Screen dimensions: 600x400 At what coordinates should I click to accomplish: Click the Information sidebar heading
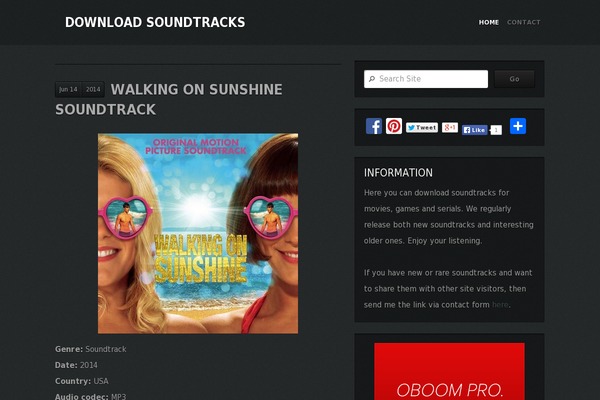pos(398,173)
